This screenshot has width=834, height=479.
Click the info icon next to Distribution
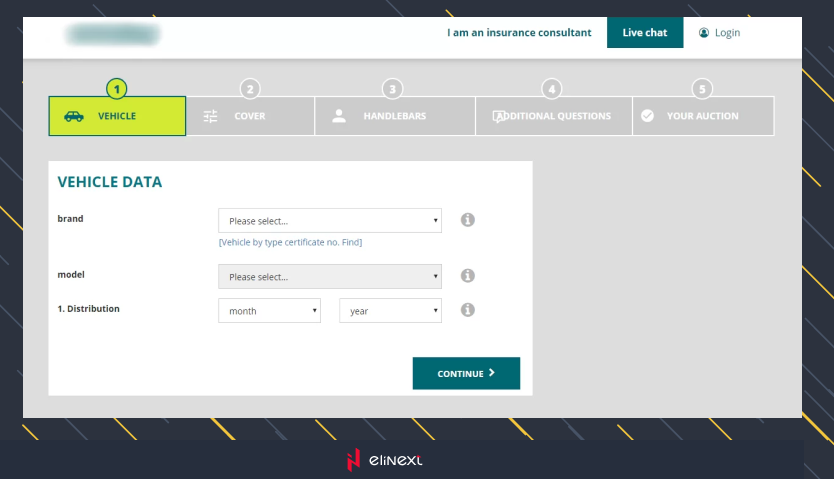pos(467,310)
